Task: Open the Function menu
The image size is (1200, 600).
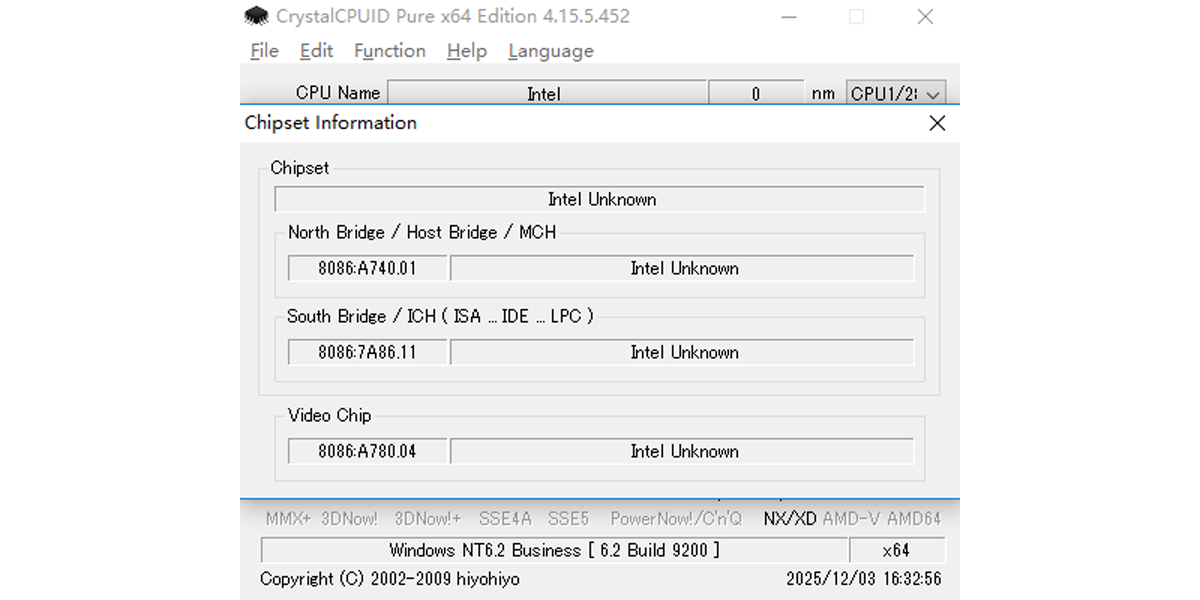Action: pyautogui.click(x=389, y=51)
